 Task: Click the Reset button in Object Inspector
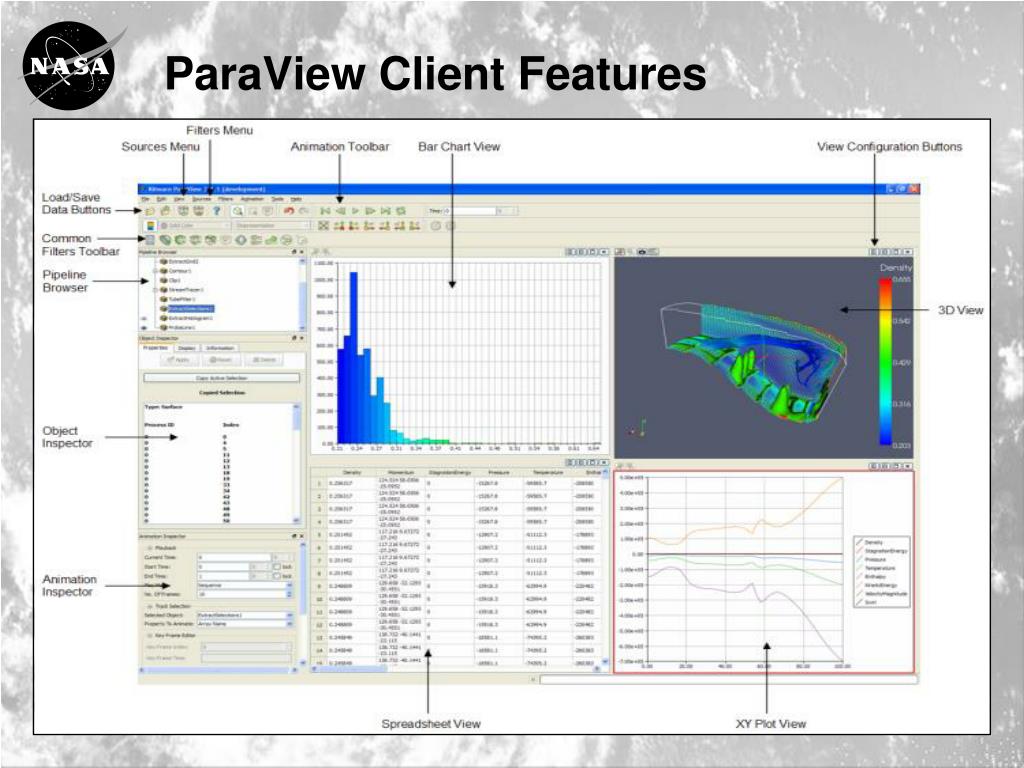(221, 360)
